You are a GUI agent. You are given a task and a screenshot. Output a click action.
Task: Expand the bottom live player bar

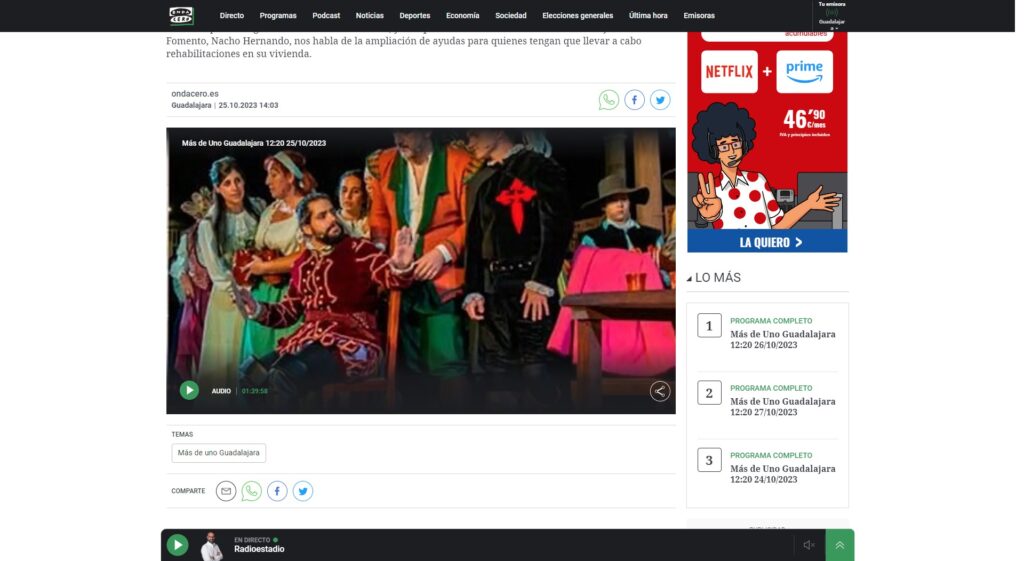click(839, 545)
